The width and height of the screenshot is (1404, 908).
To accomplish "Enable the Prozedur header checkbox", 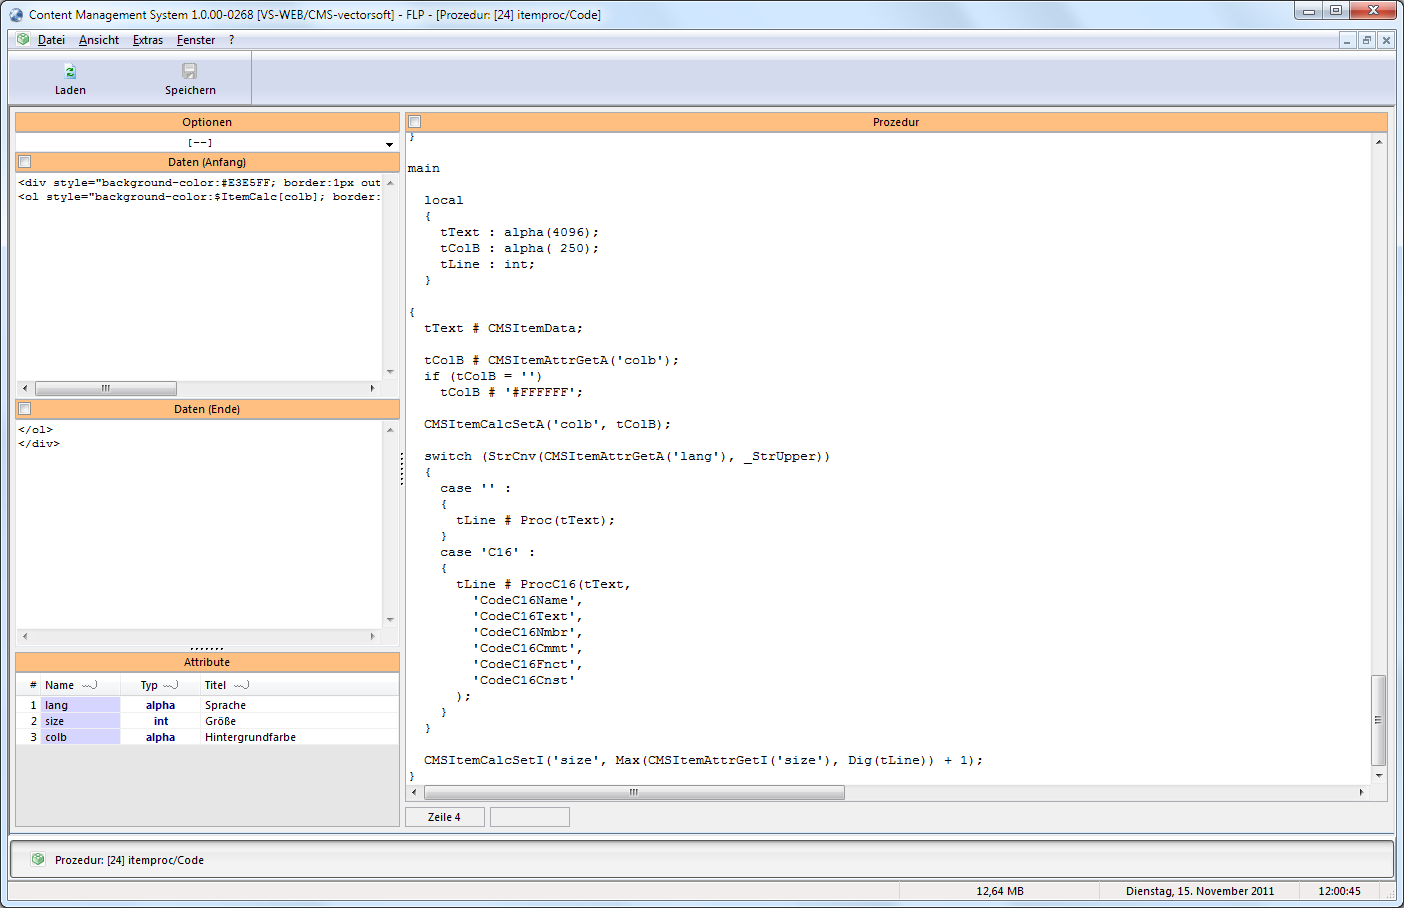I will [x=415, y=122].
